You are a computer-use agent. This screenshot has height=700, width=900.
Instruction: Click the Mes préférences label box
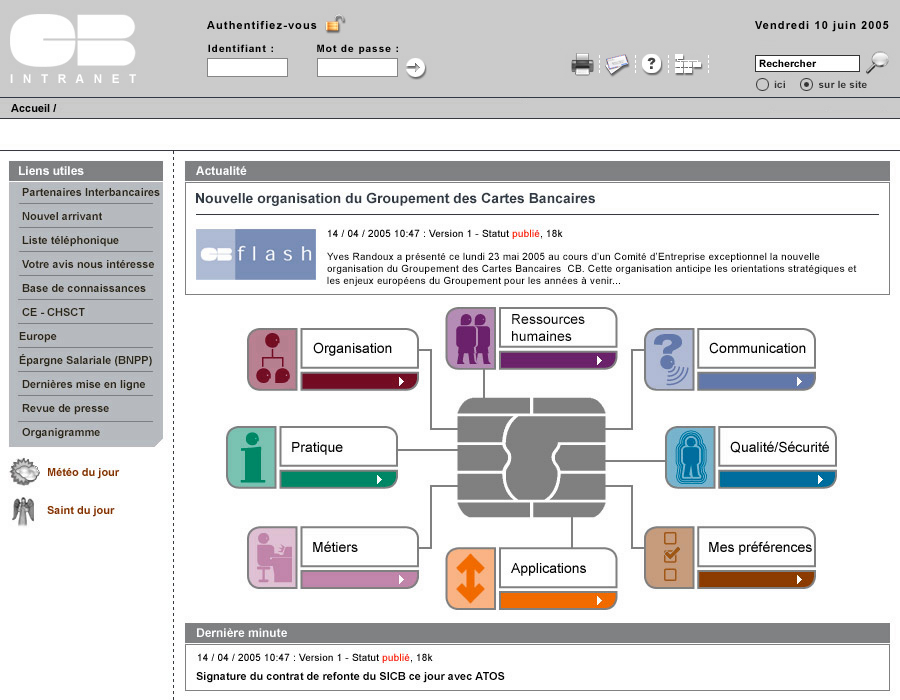click(757, 547)
